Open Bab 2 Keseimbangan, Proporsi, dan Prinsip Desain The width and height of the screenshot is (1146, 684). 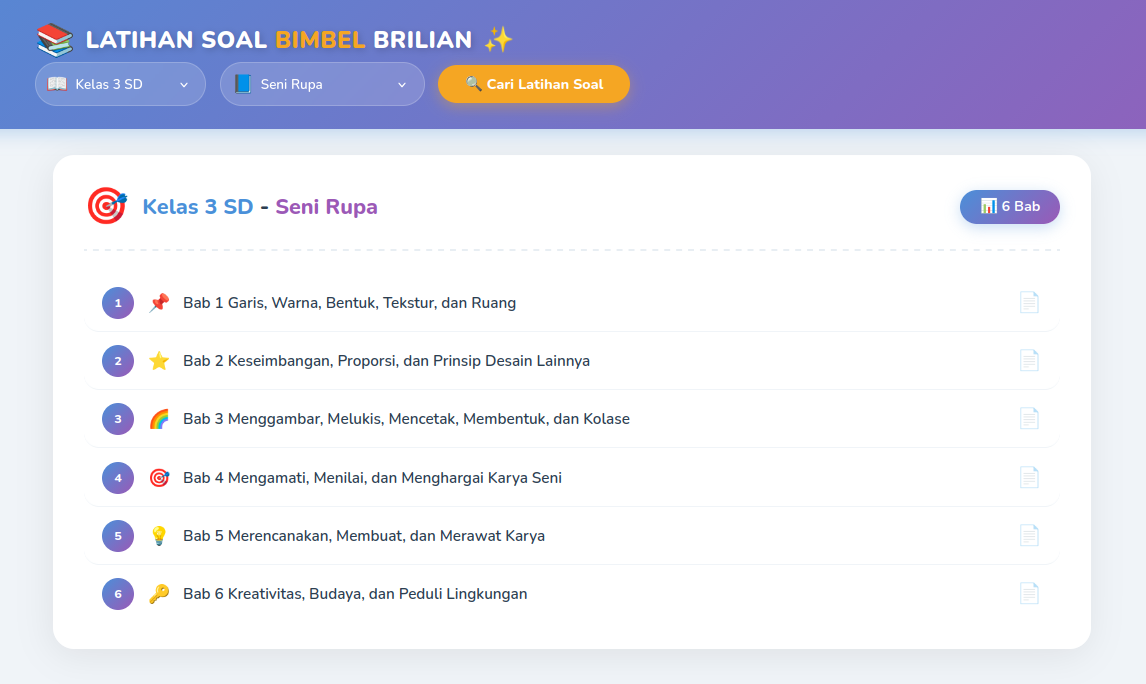[572, 361]
